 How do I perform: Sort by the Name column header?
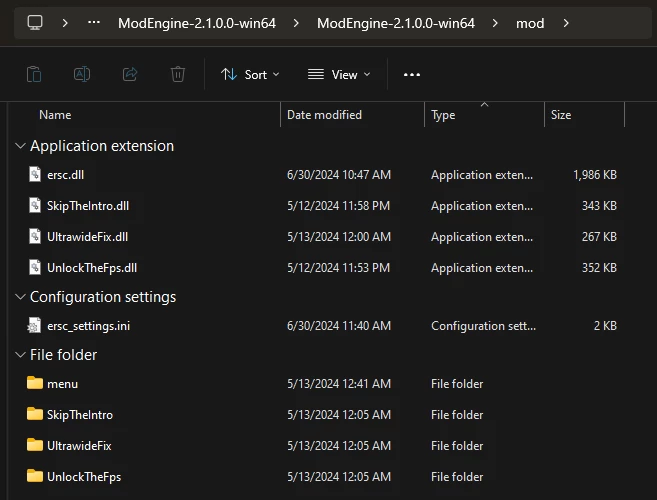[55, 115]
